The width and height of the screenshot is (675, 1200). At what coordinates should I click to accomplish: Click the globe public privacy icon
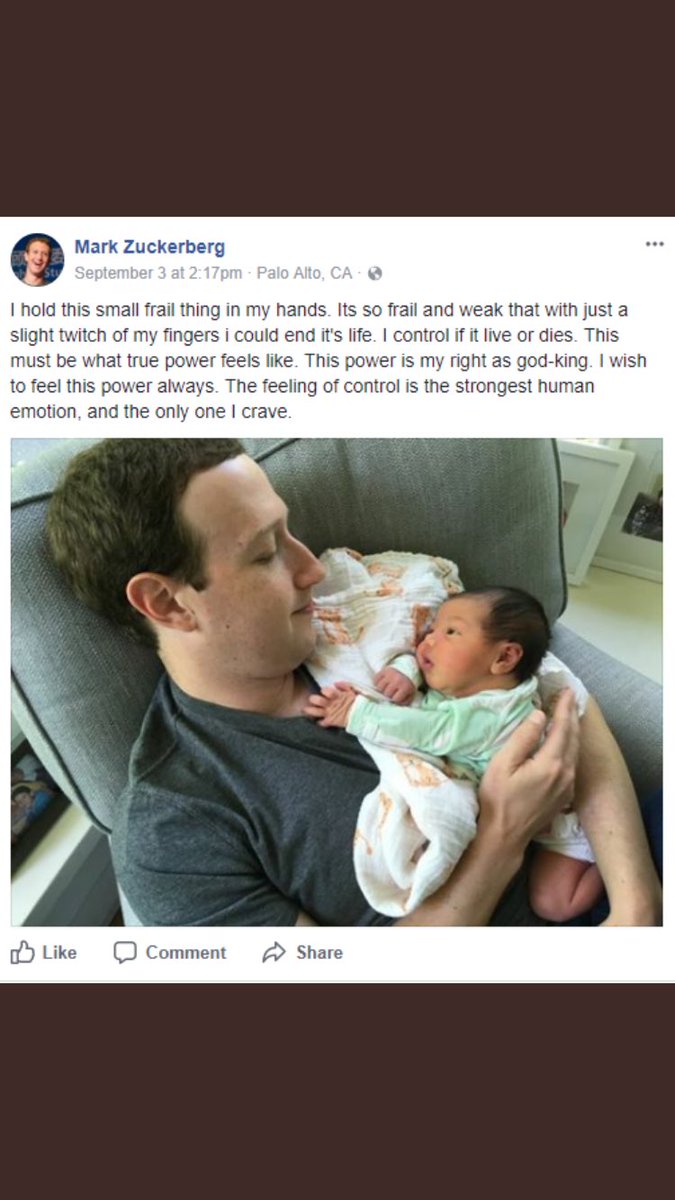point(375,273)
